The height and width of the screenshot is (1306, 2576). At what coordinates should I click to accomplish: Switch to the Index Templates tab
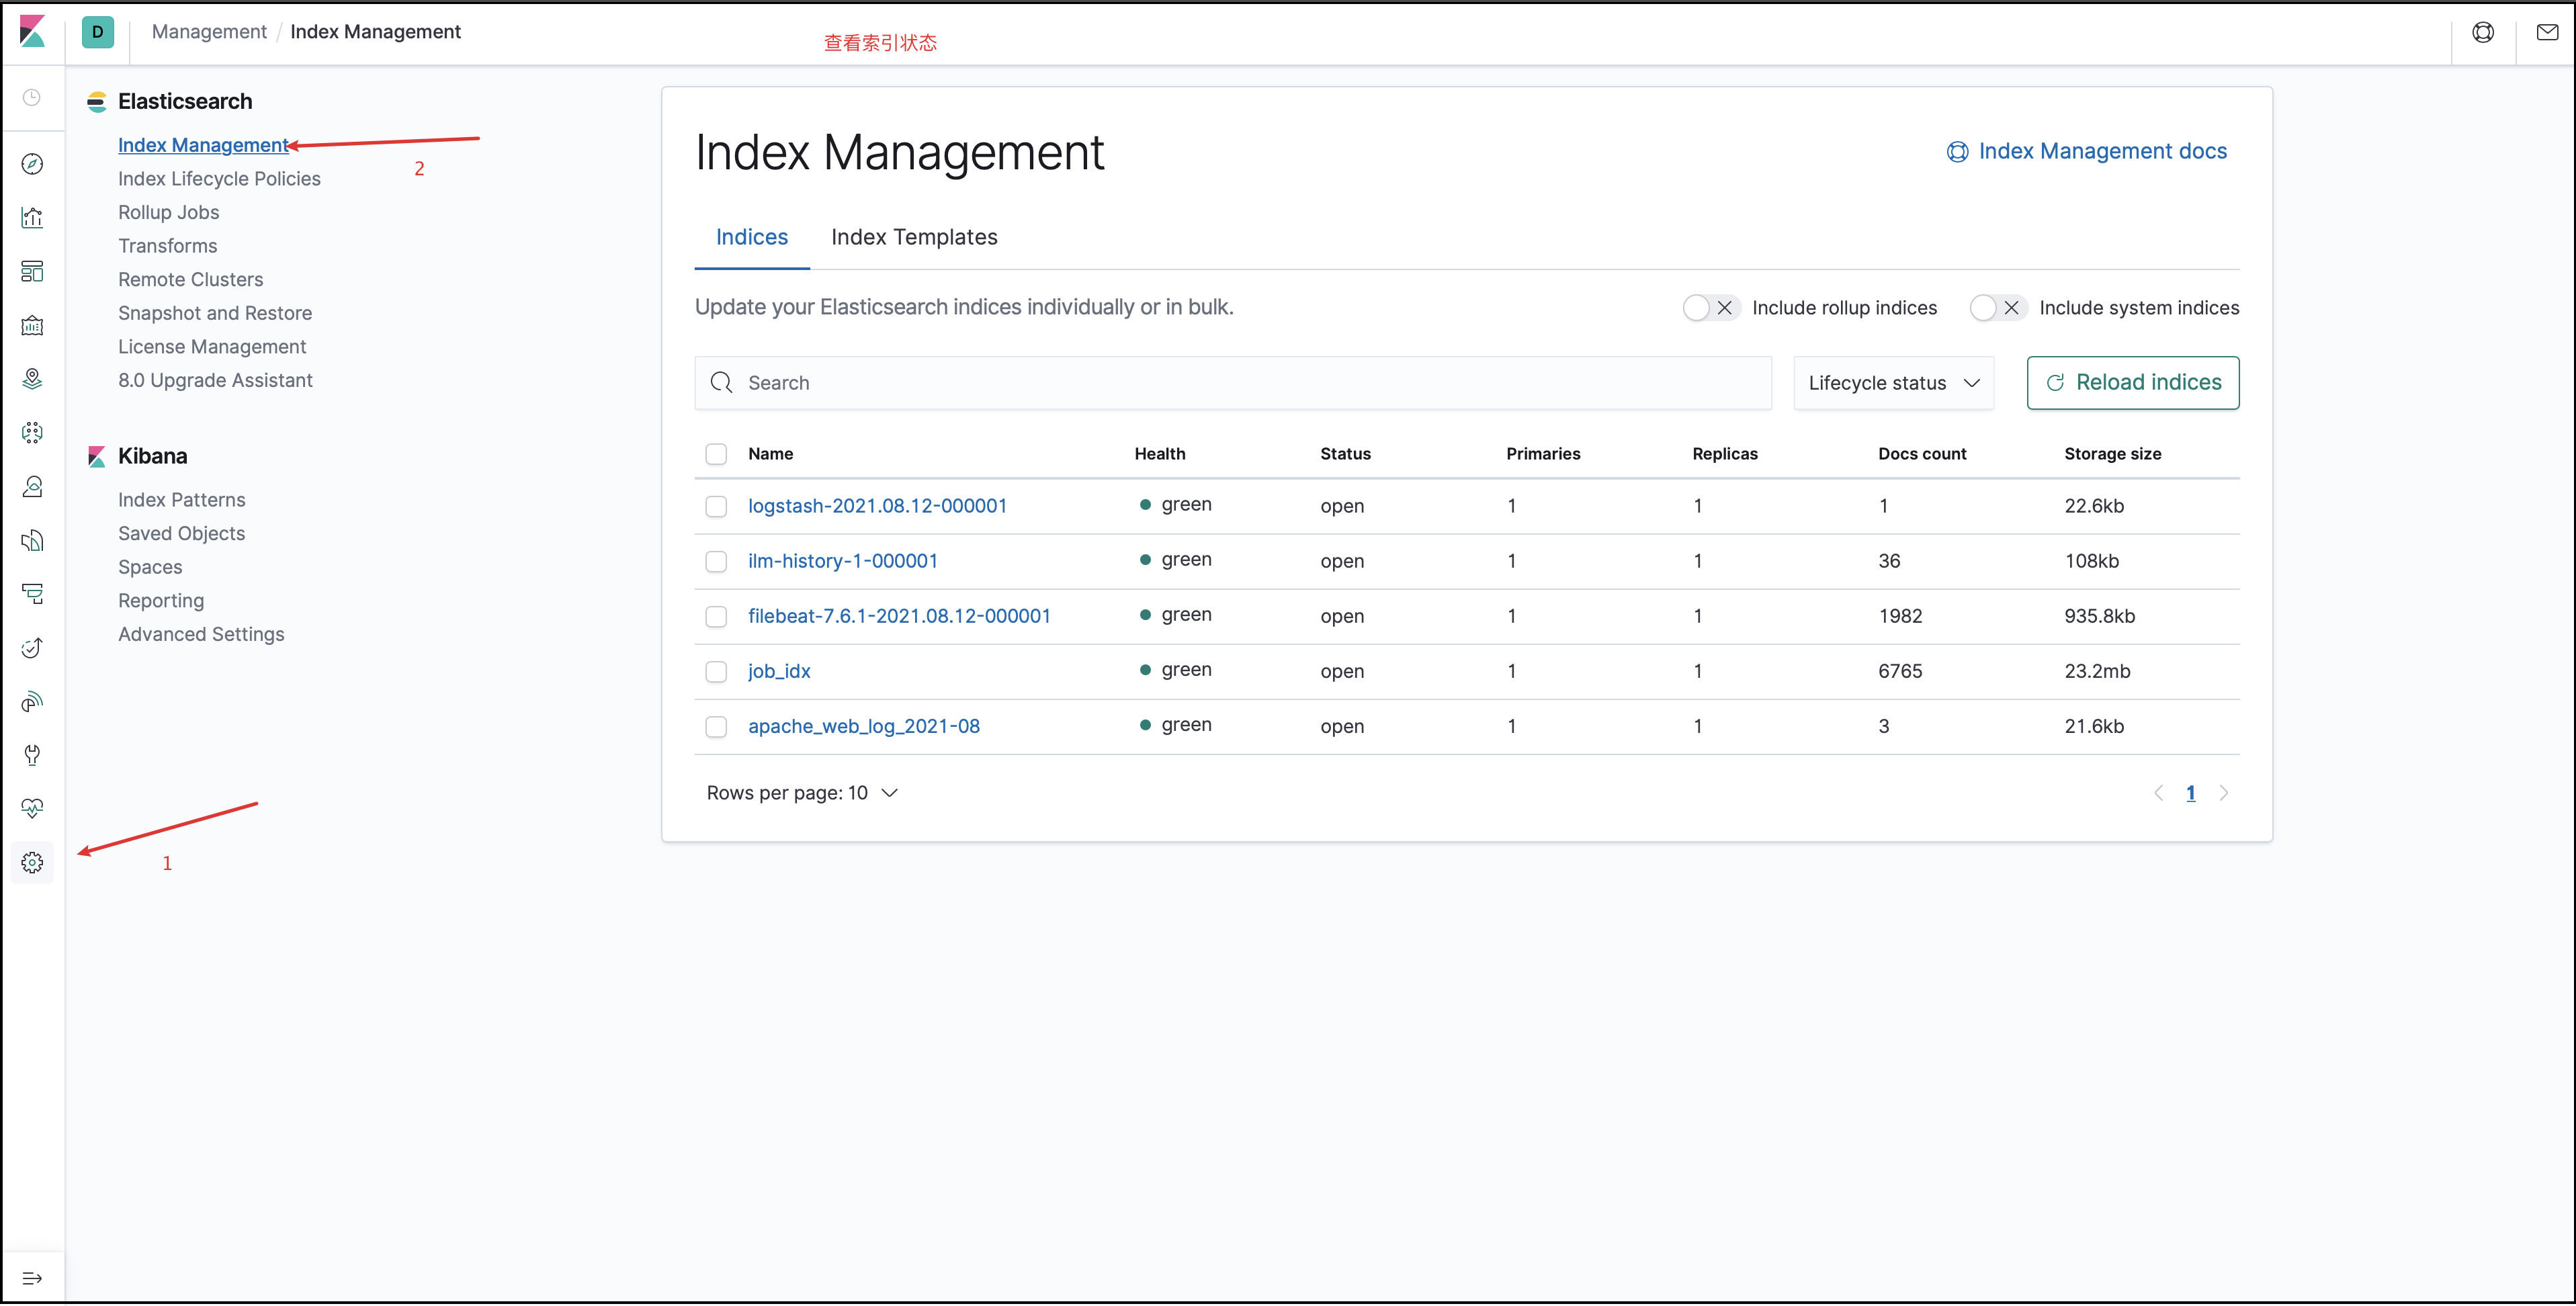coord(914,238)
